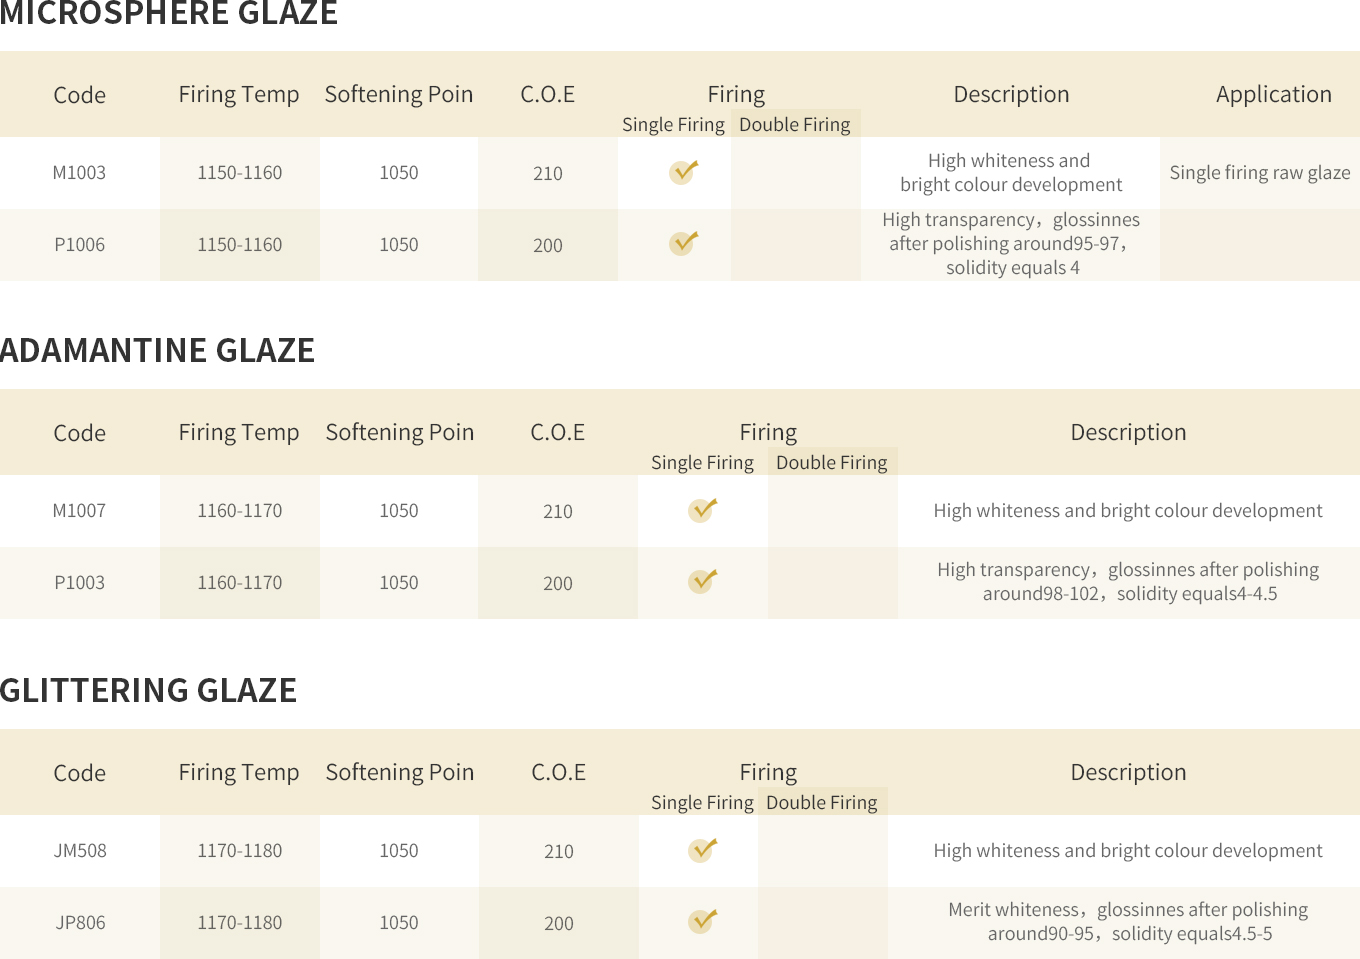Click the Single firing raw glaze cell
The height and width of the screenshot is (959, 1360).
tap(1260, 172)
